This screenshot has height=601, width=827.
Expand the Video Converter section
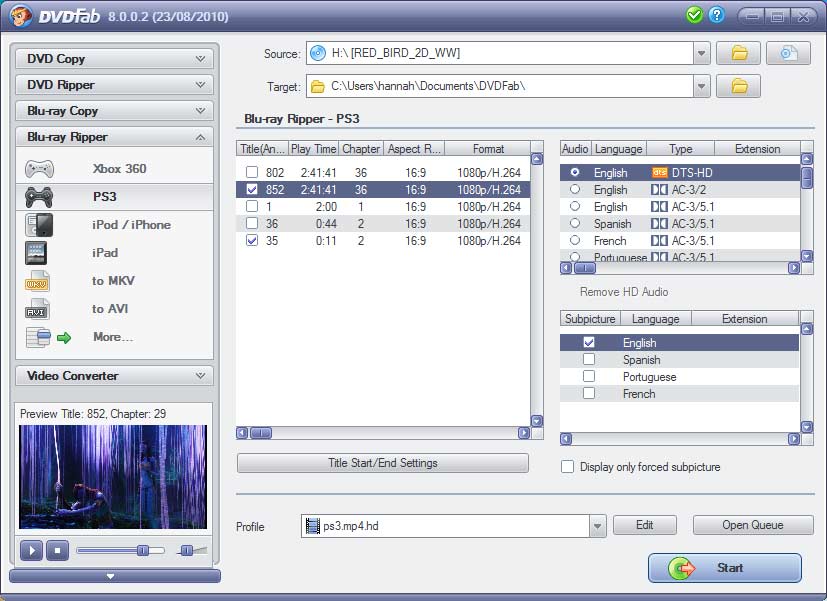pyautogui.click(x=114, y=375)
